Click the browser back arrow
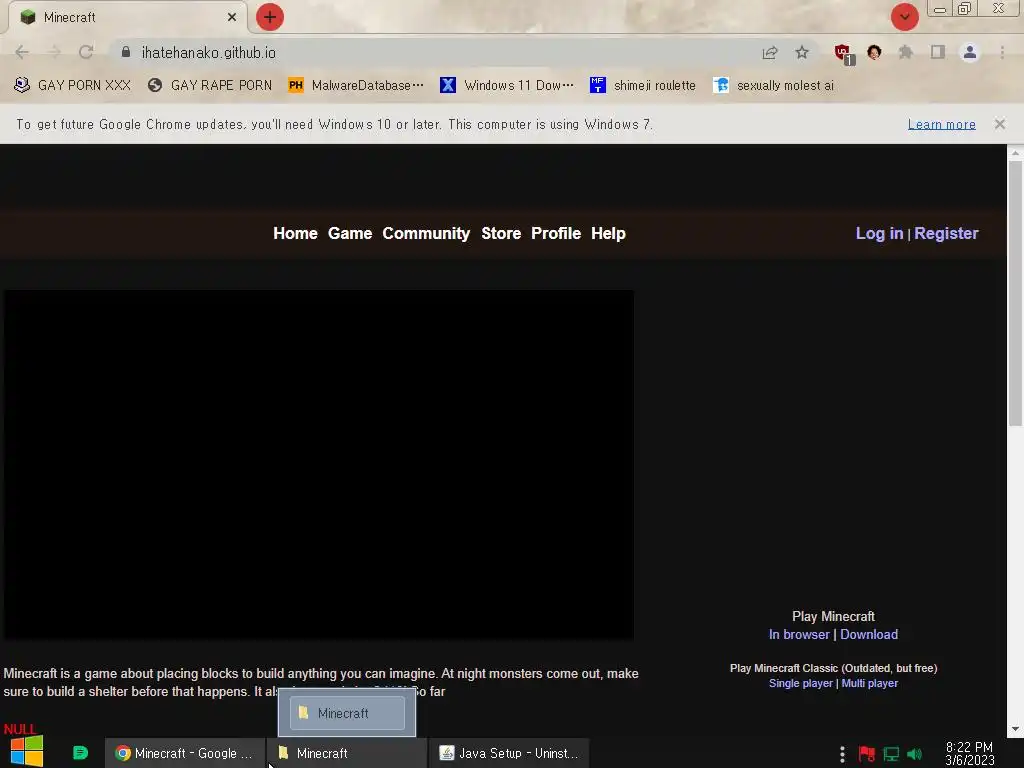Image resolution: width=1024 pixels, height=768 pixels. 22,52
